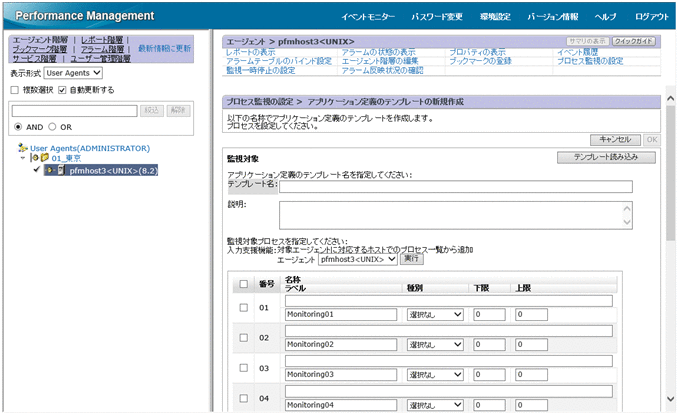Check the row 03 checkbox
Image resolution: width=680 pixels, height=416 pixels.
(244, 368)
